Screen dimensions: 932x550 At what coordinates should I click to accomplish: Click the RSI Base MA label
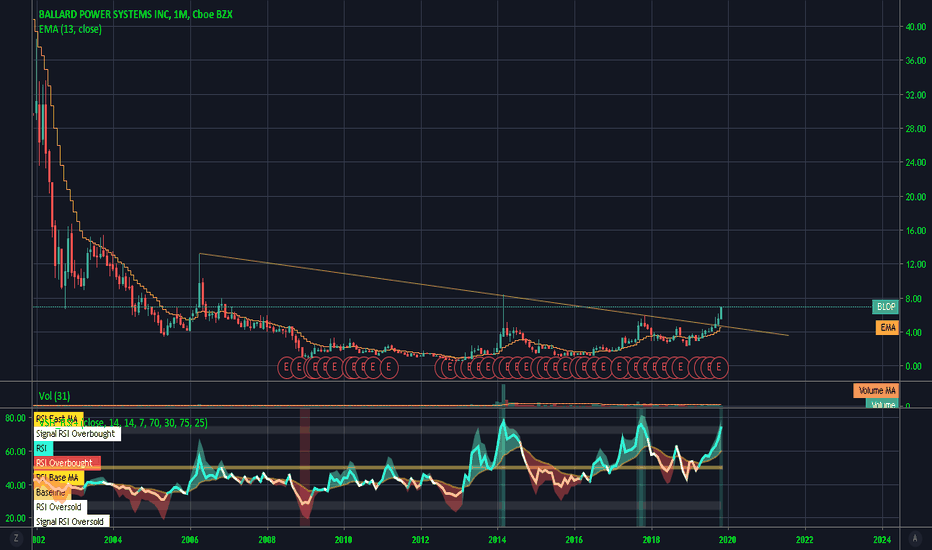pos(58,477)
